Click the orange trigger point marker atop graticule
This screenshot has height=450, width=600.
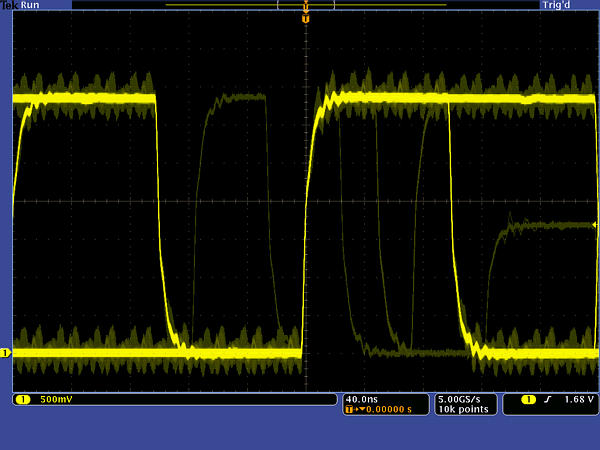pyautogui.click(x=305, y=18)
